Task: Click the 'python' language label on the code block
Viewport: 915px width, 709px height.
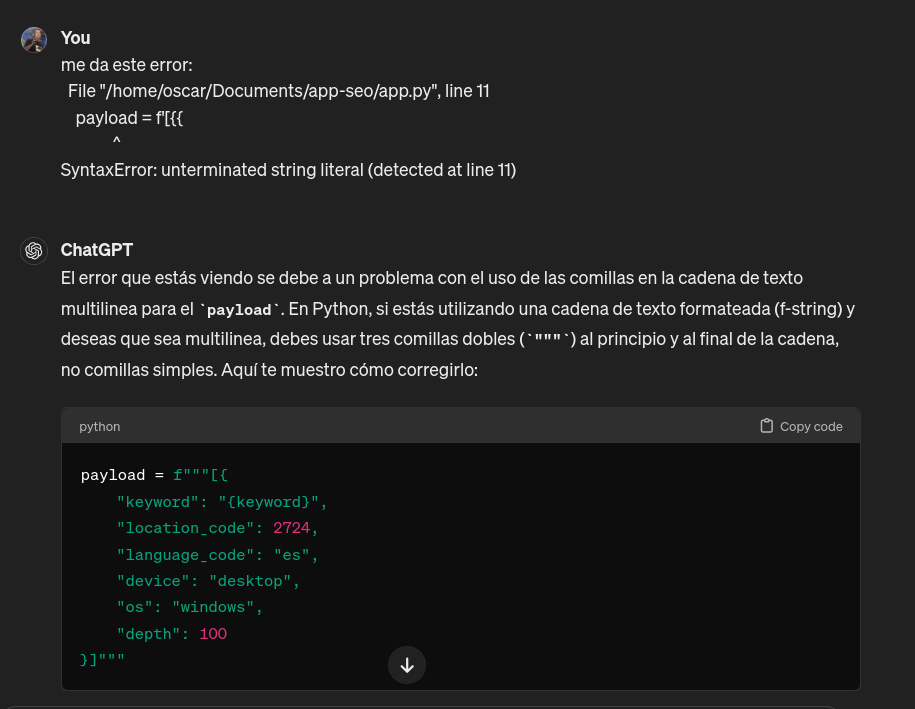Action: point(99,426)
